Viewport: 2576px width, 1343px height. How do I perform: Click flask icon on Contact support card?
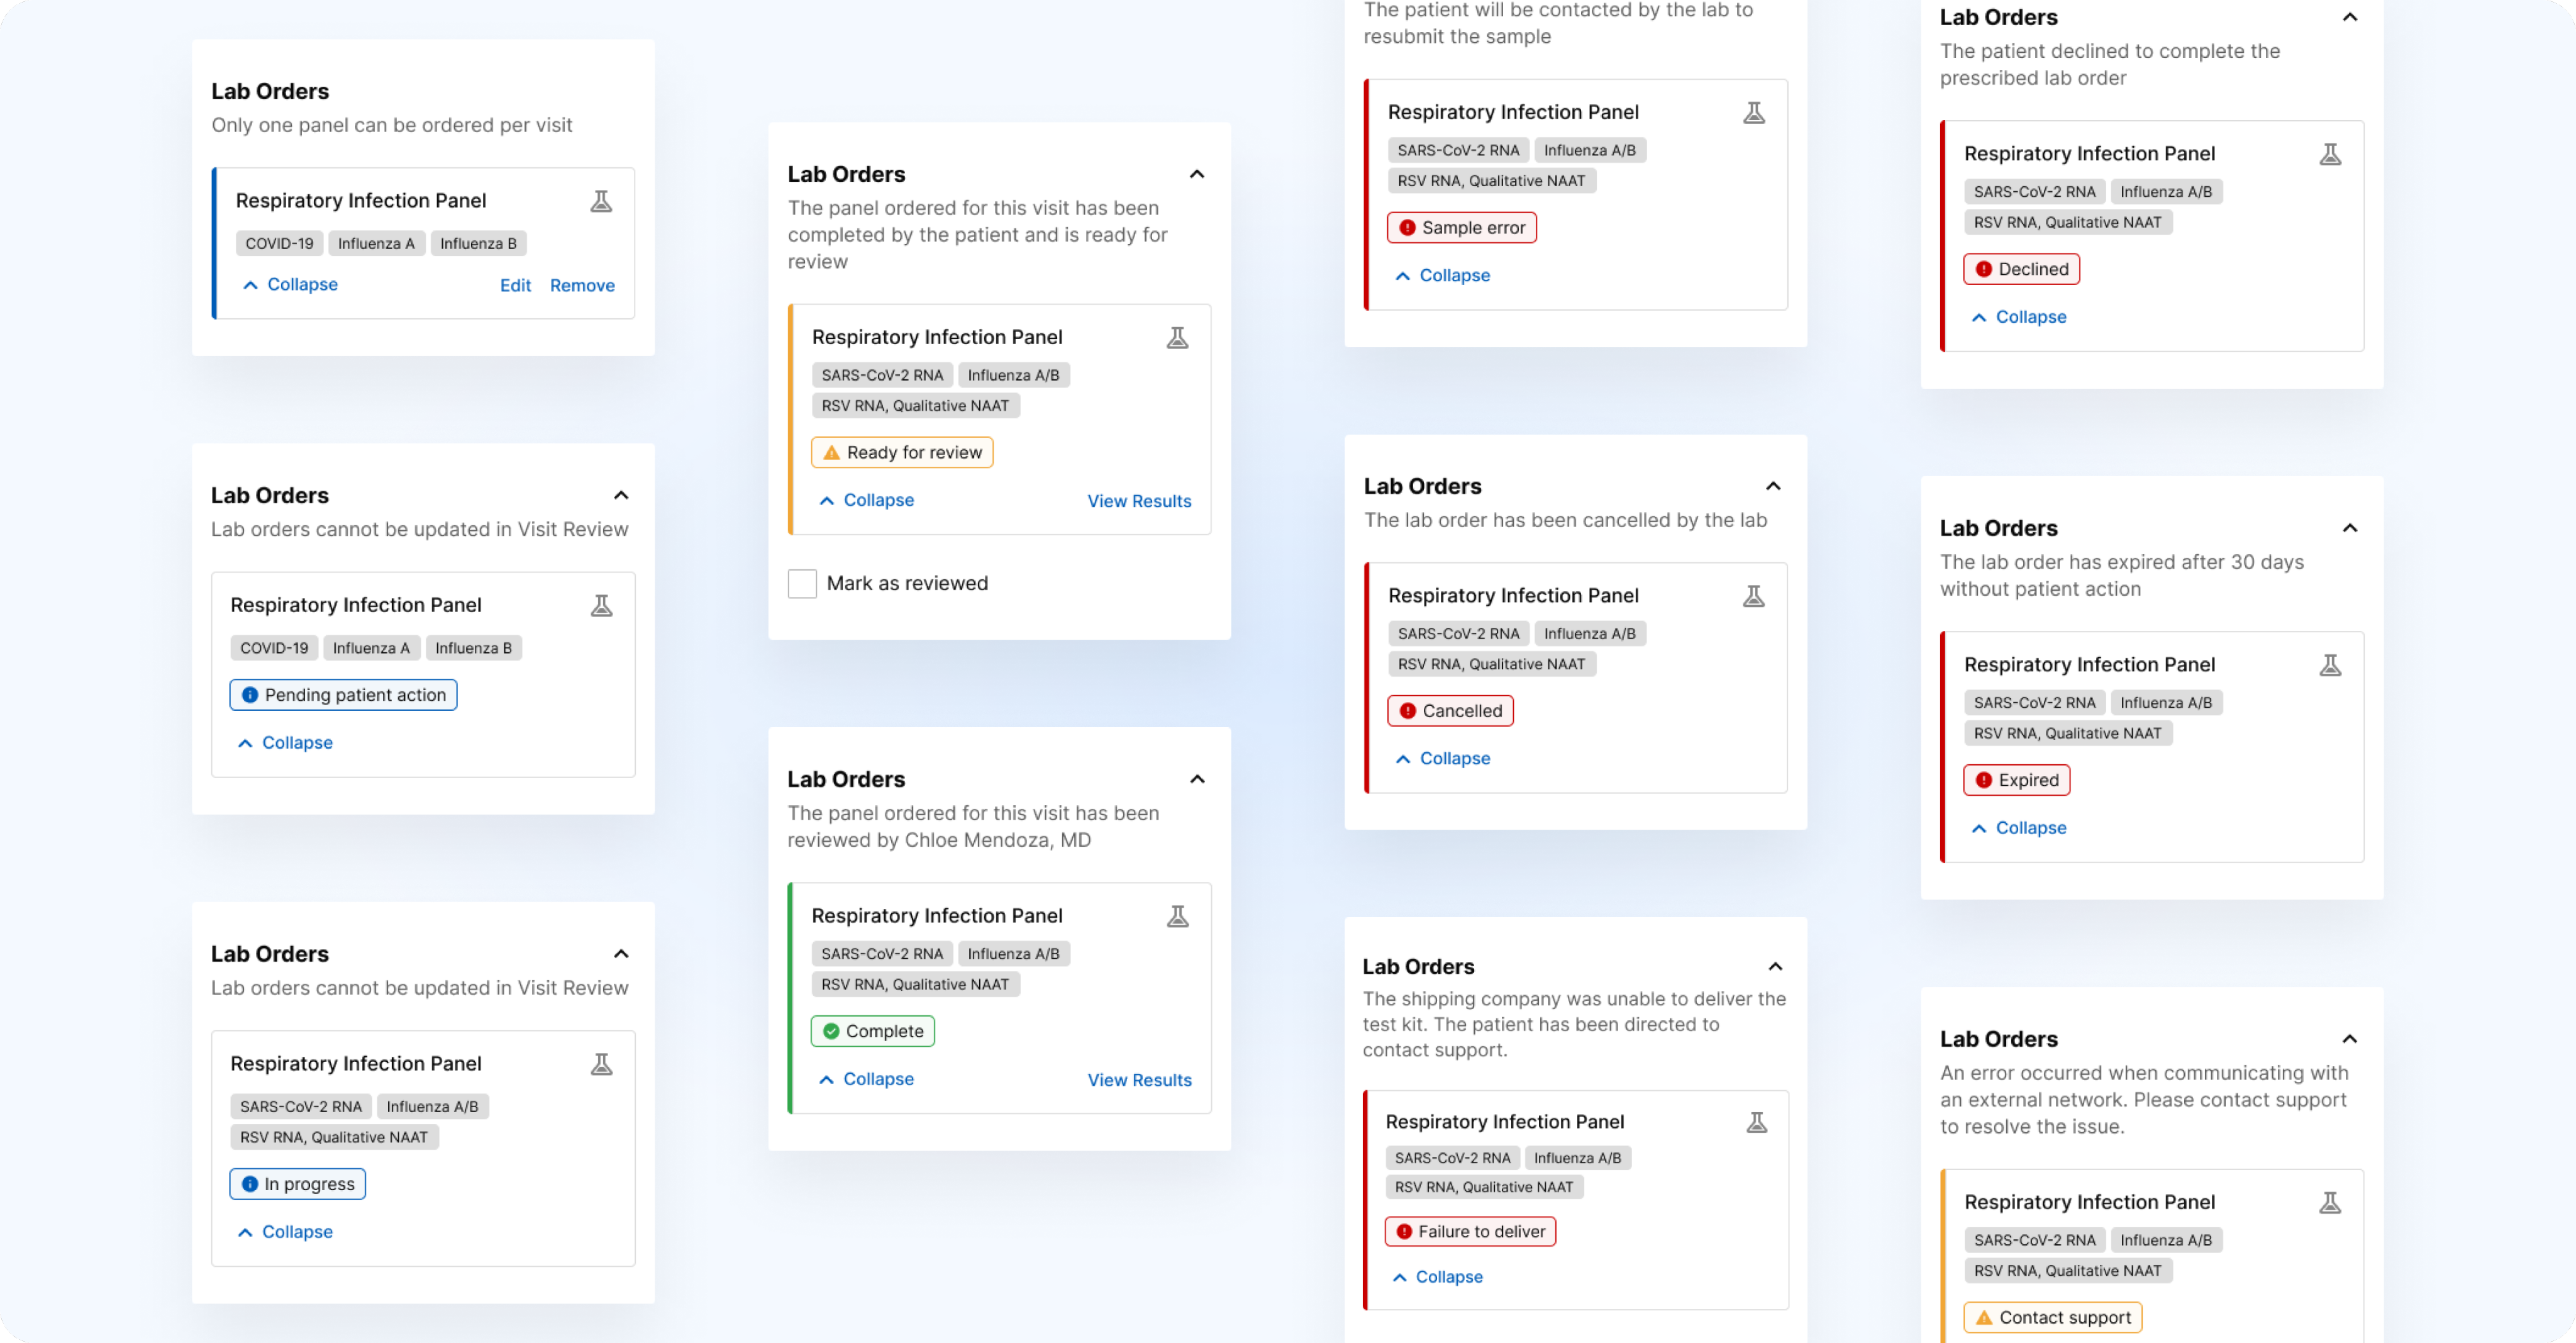2330,1203
